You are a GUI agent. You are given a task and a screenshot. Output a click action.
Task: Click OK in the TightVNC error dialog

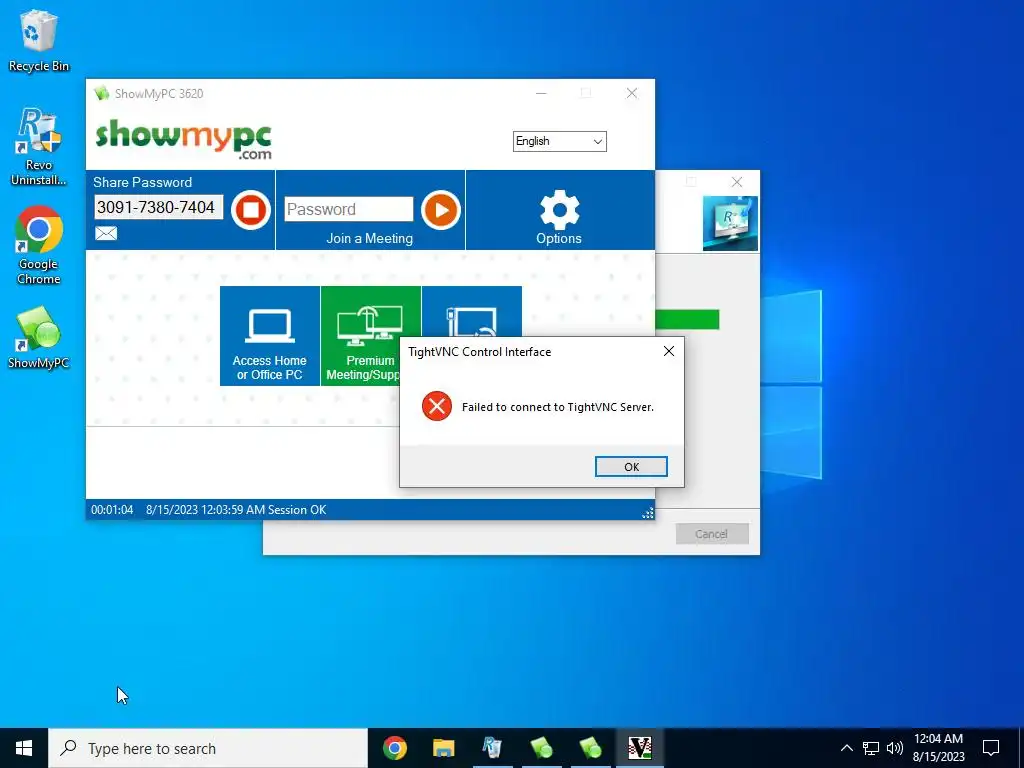631,466
